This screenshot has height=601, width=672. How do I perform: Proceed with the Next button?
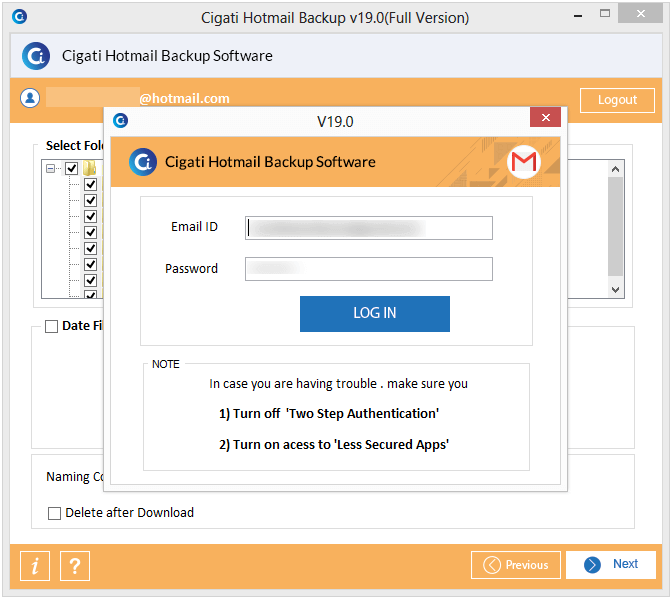click(611, 565)
